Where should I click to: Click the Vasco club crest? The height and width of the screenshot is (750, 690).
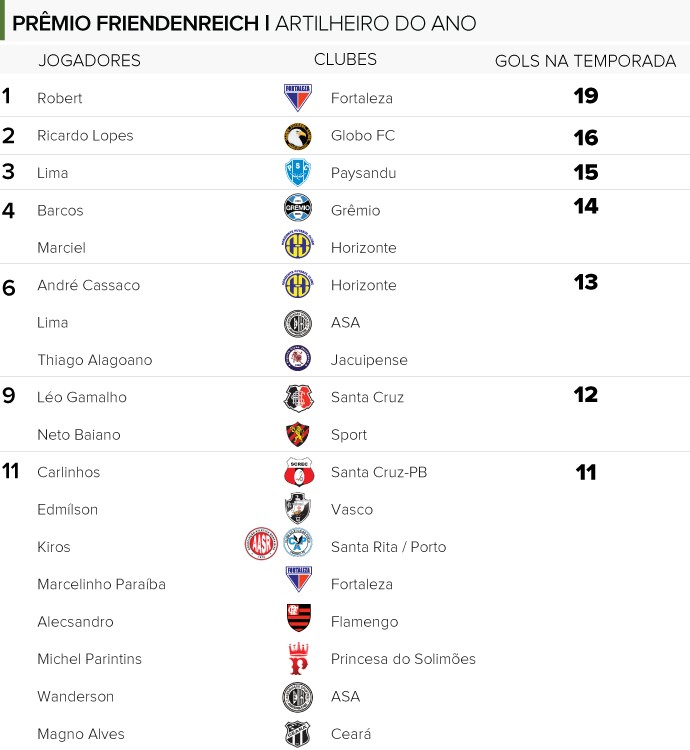(298, 508)
